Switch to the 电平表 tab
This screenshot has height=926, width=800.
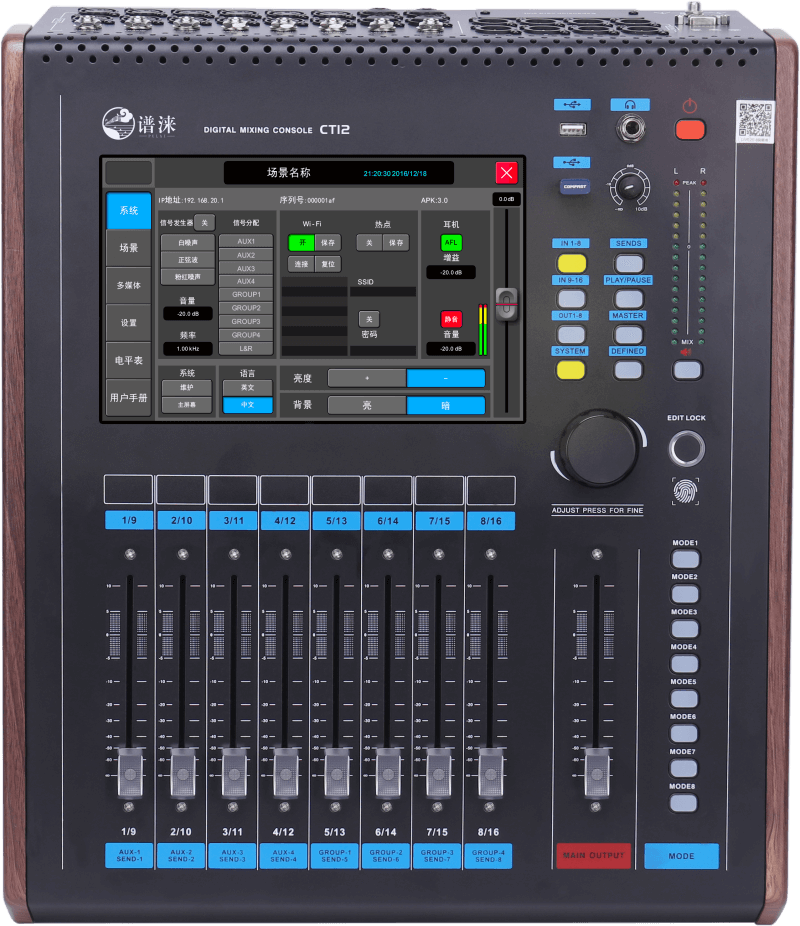click(129, 360)
